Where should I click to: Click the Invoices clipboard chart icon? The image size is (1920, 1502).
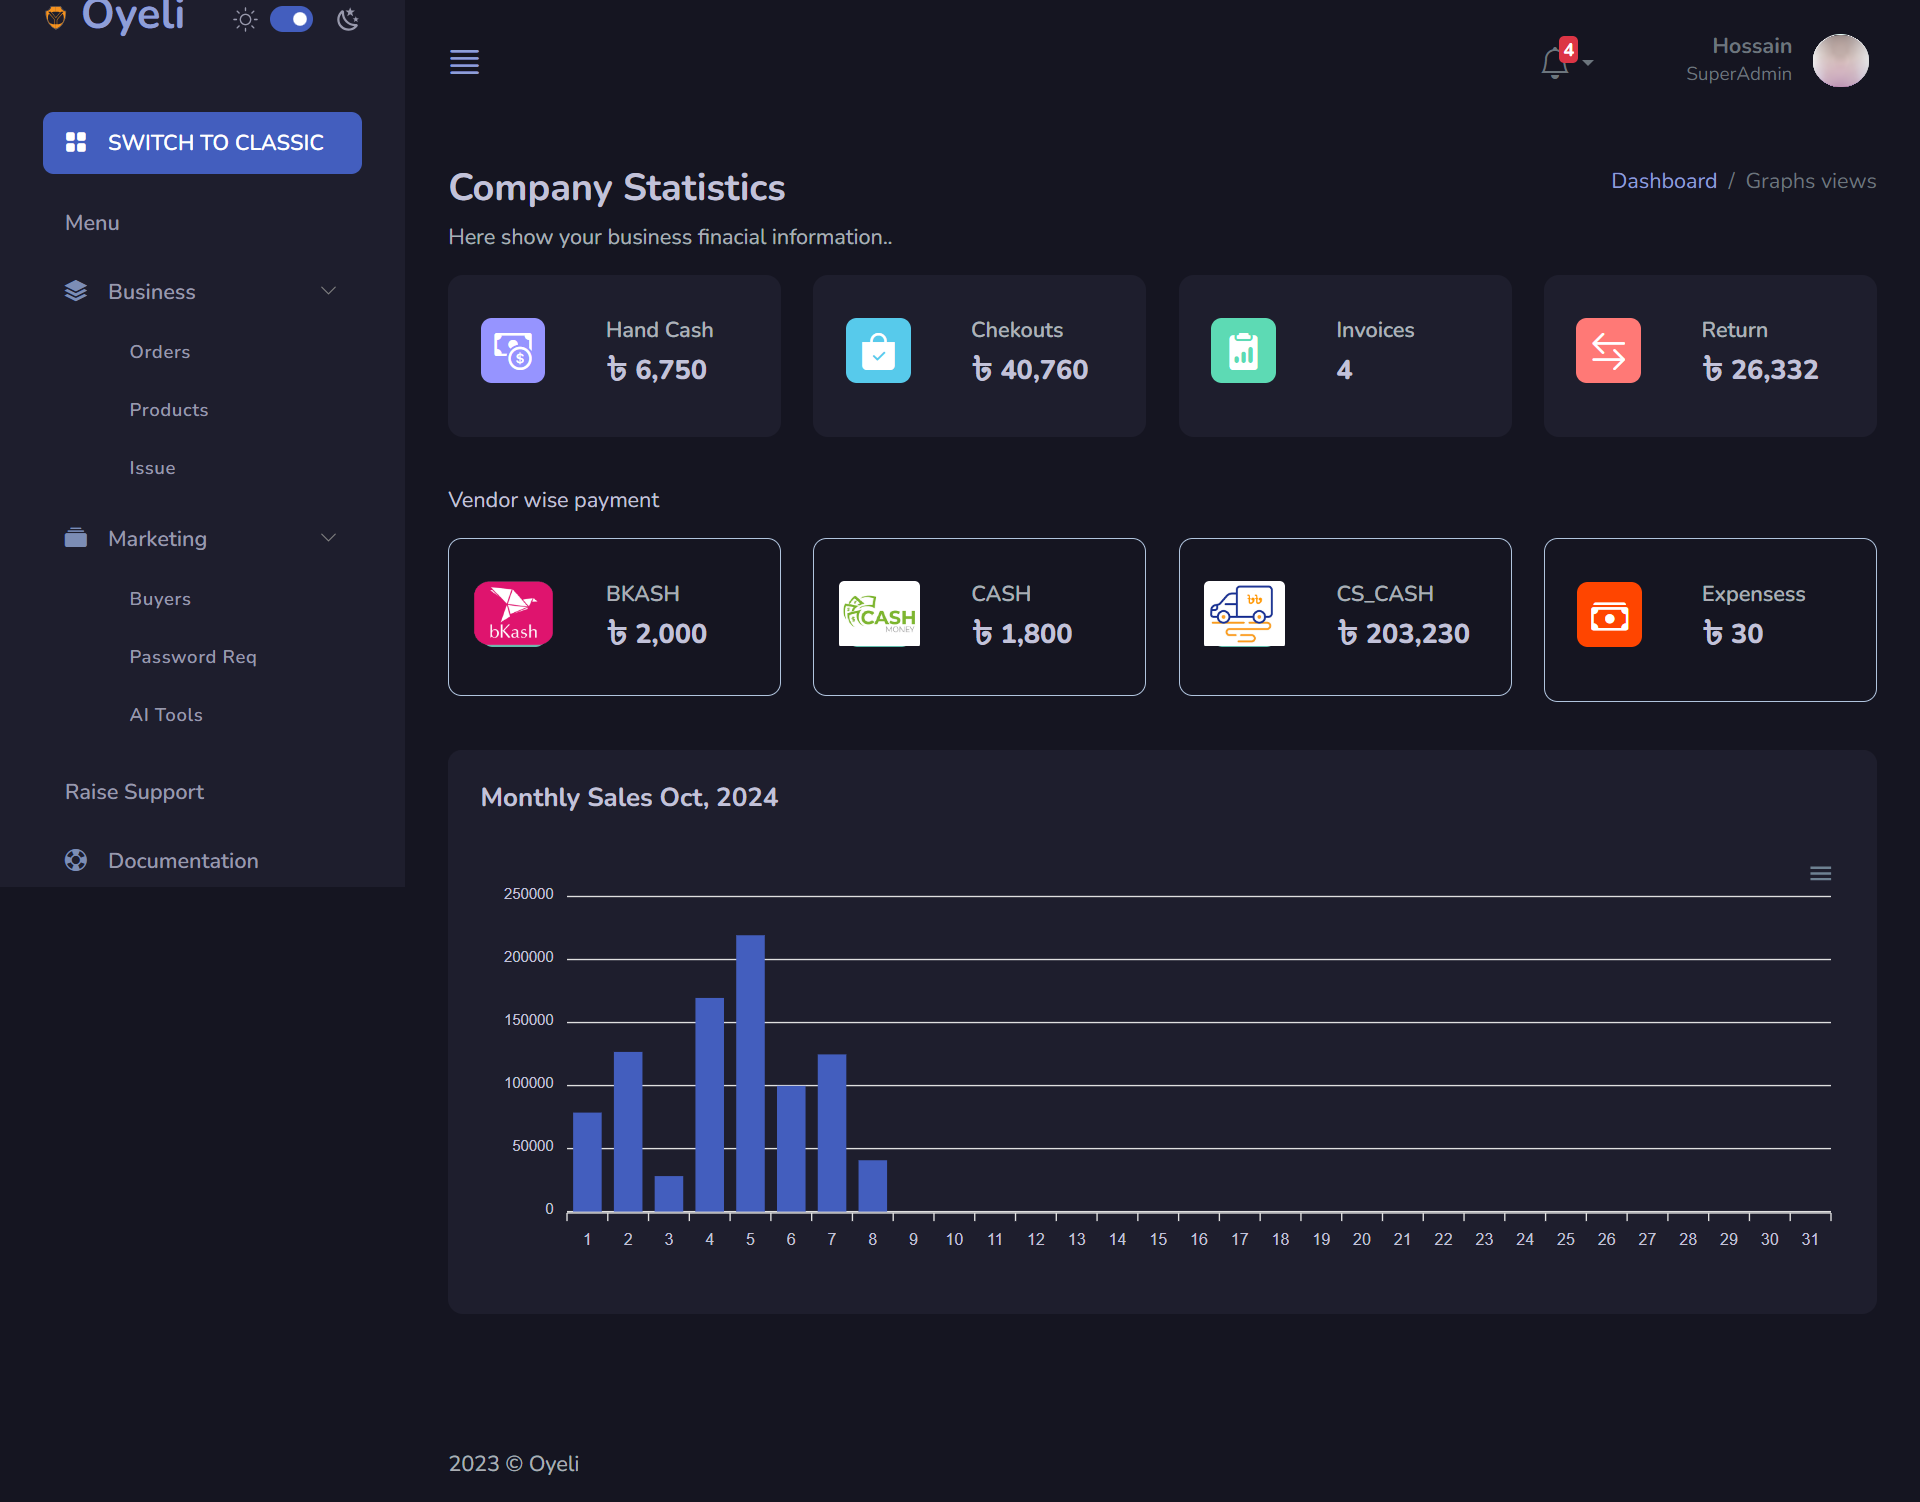1243,351
